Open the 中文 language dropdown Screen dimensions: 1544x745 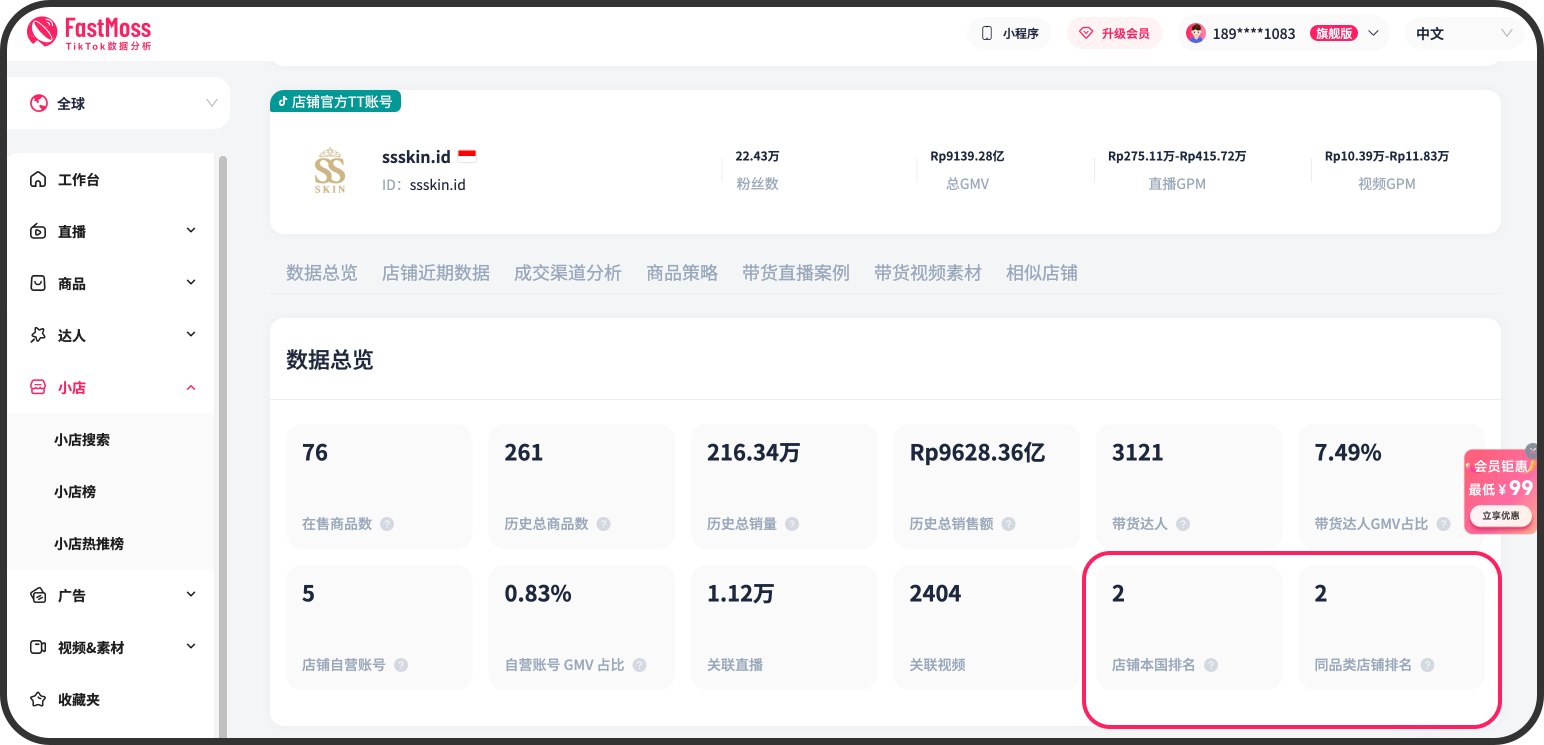[x=1463, y=33]
